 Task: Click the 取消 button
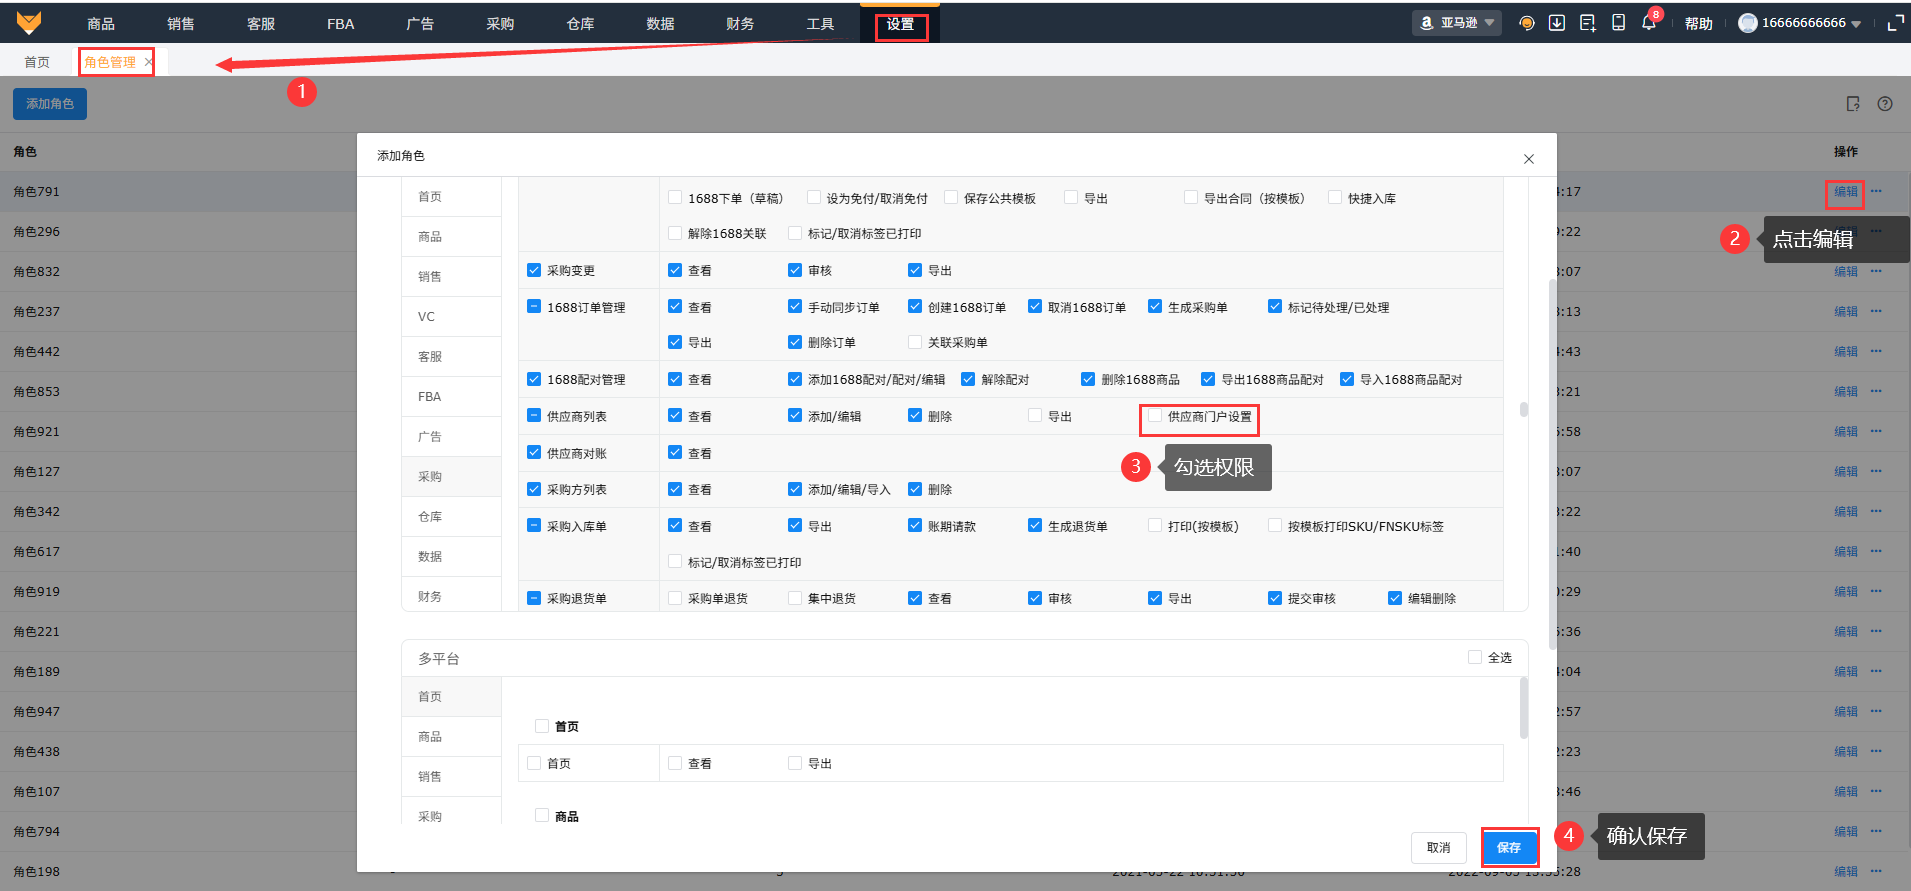tap(1438, 848)
